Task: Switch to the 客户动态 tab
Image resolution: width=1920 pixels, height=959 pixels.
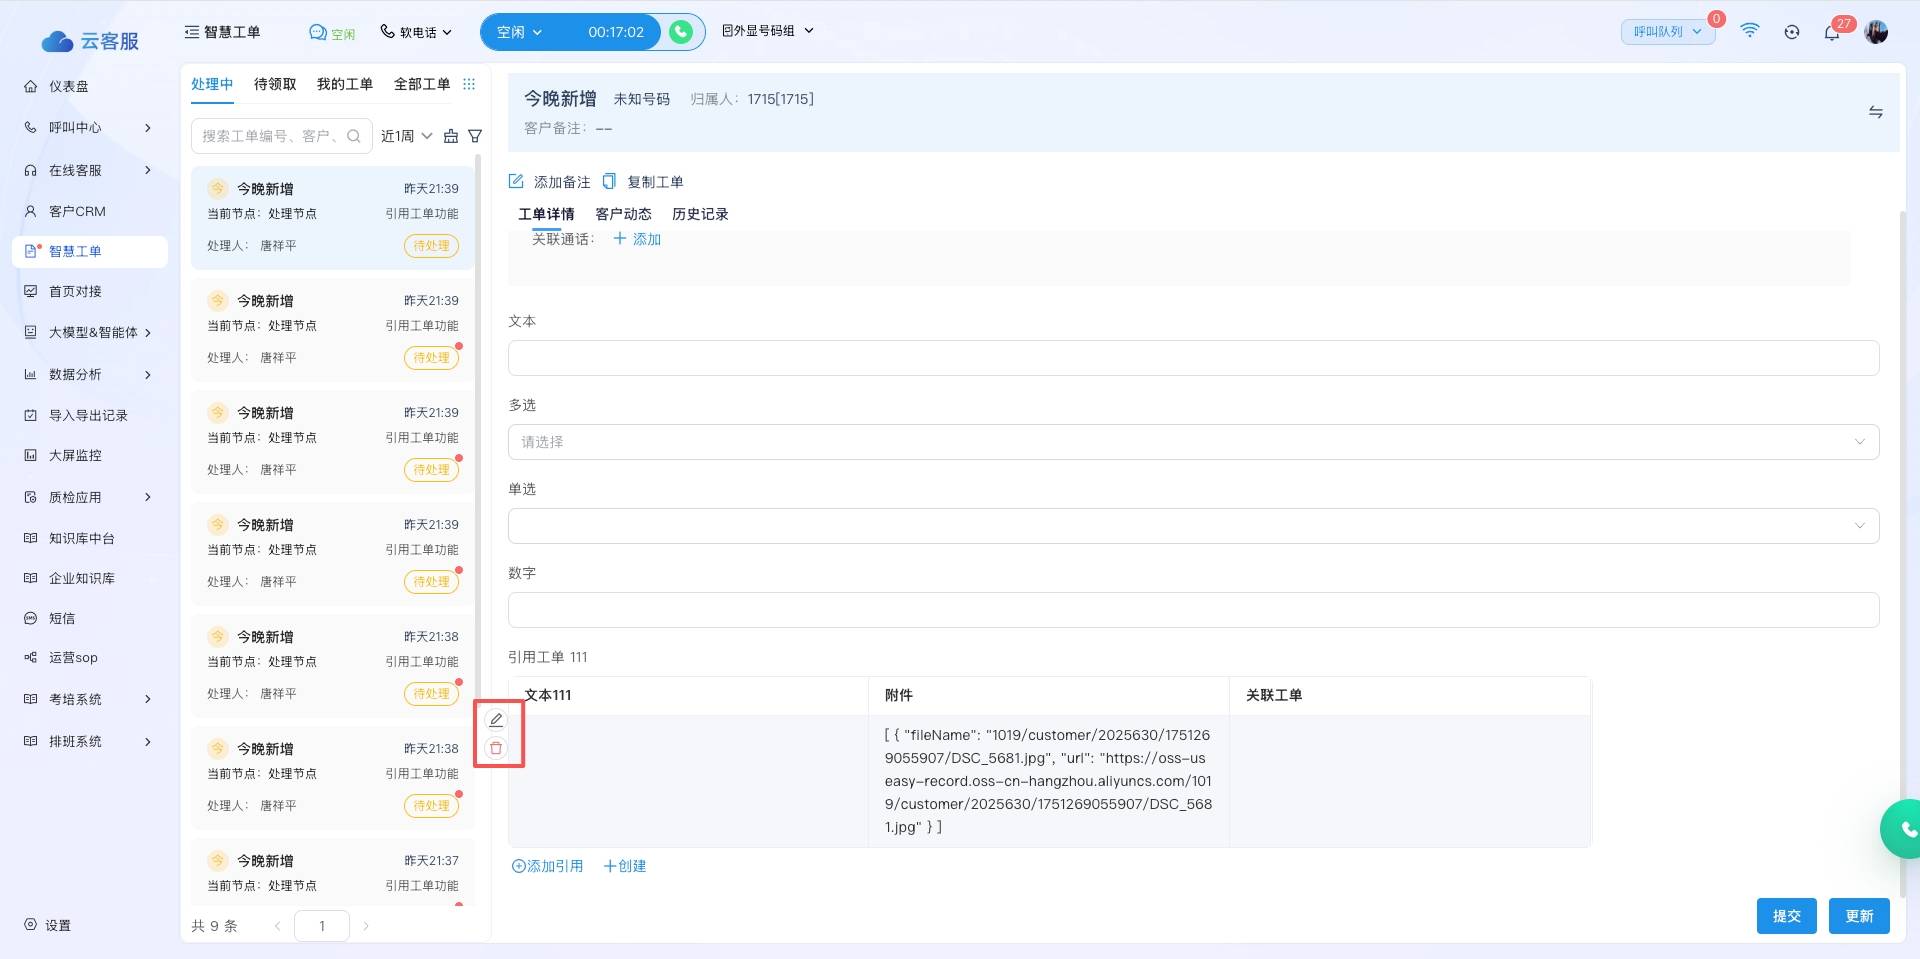Action: [x=623, y=214]
